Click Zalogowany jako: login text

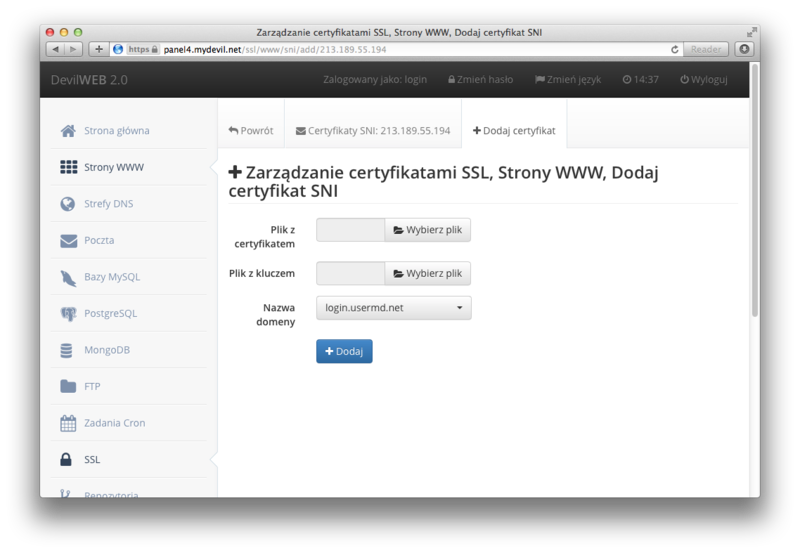[375, 80]
